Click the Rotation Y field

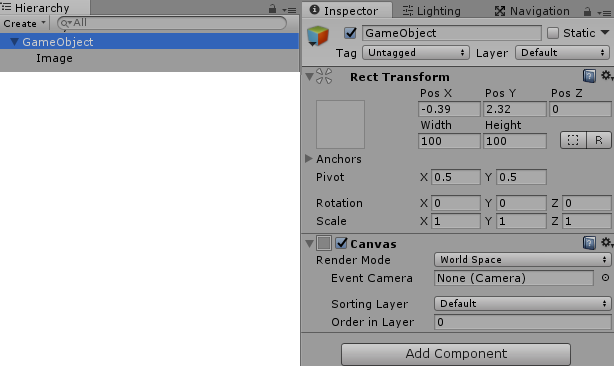[x=521, y=203]
